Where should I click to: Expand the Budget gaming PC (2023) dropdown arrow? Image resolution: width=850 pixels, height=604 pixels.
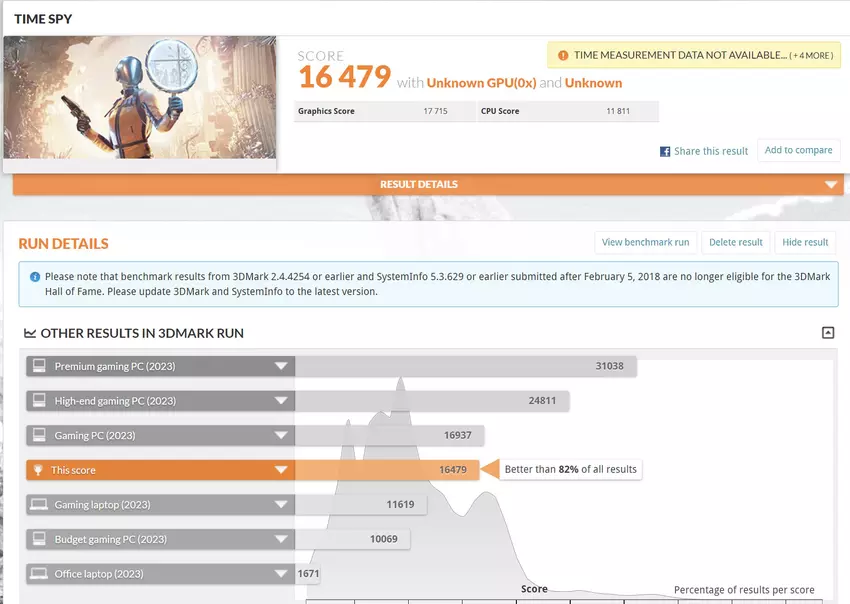pyautogui.click(x=281, y=540)
